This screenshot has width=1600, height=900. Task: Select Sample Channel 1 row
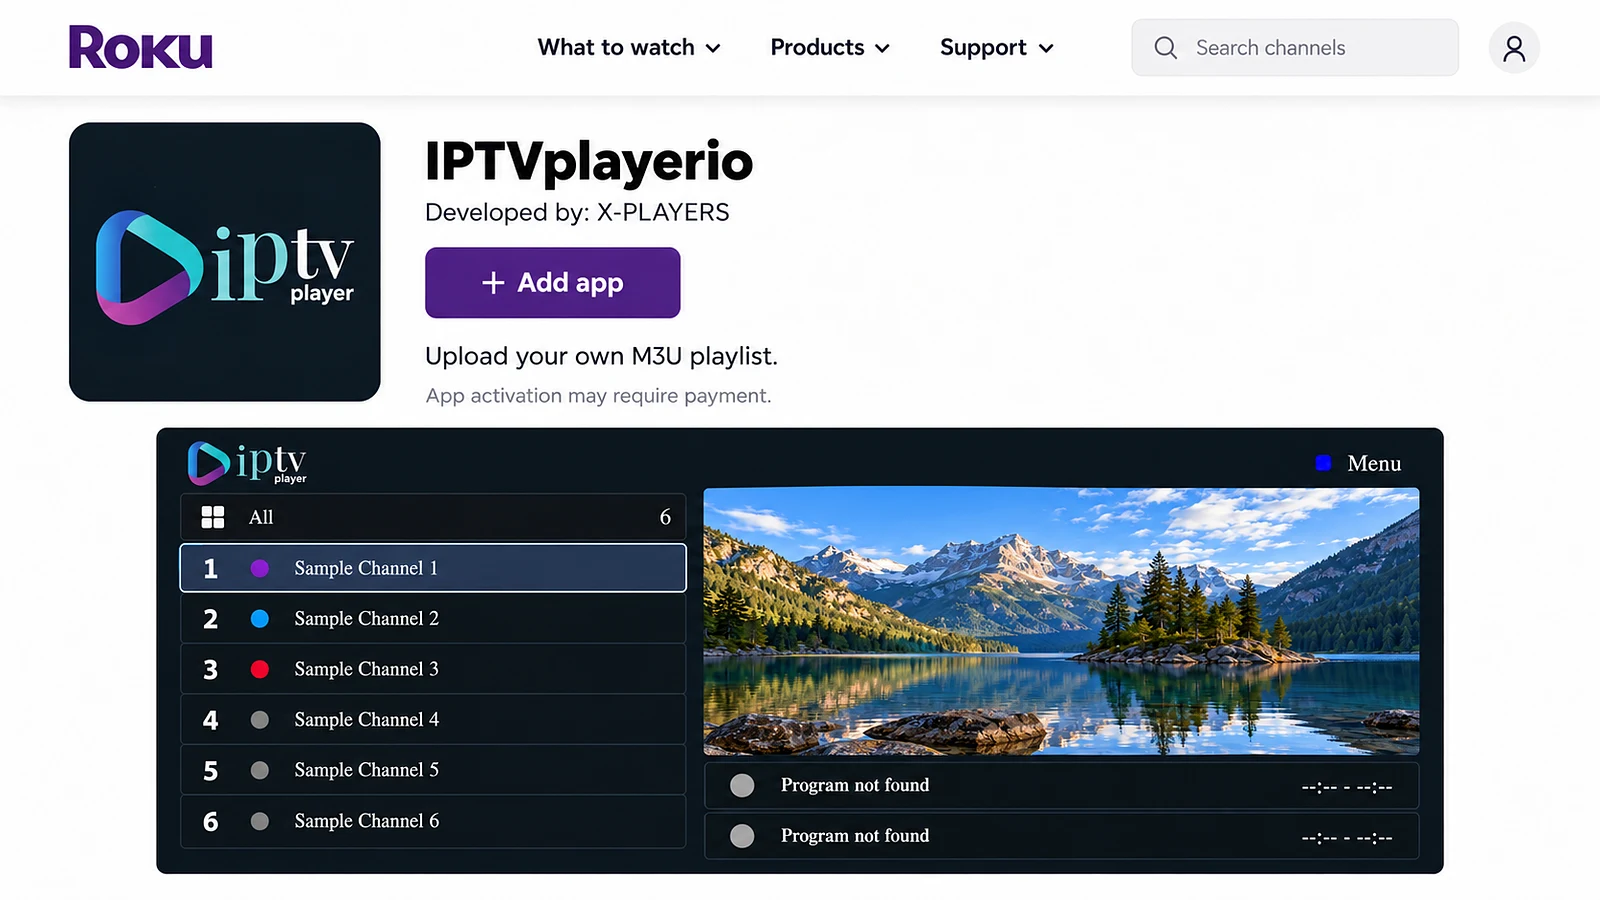pos(433,568)
